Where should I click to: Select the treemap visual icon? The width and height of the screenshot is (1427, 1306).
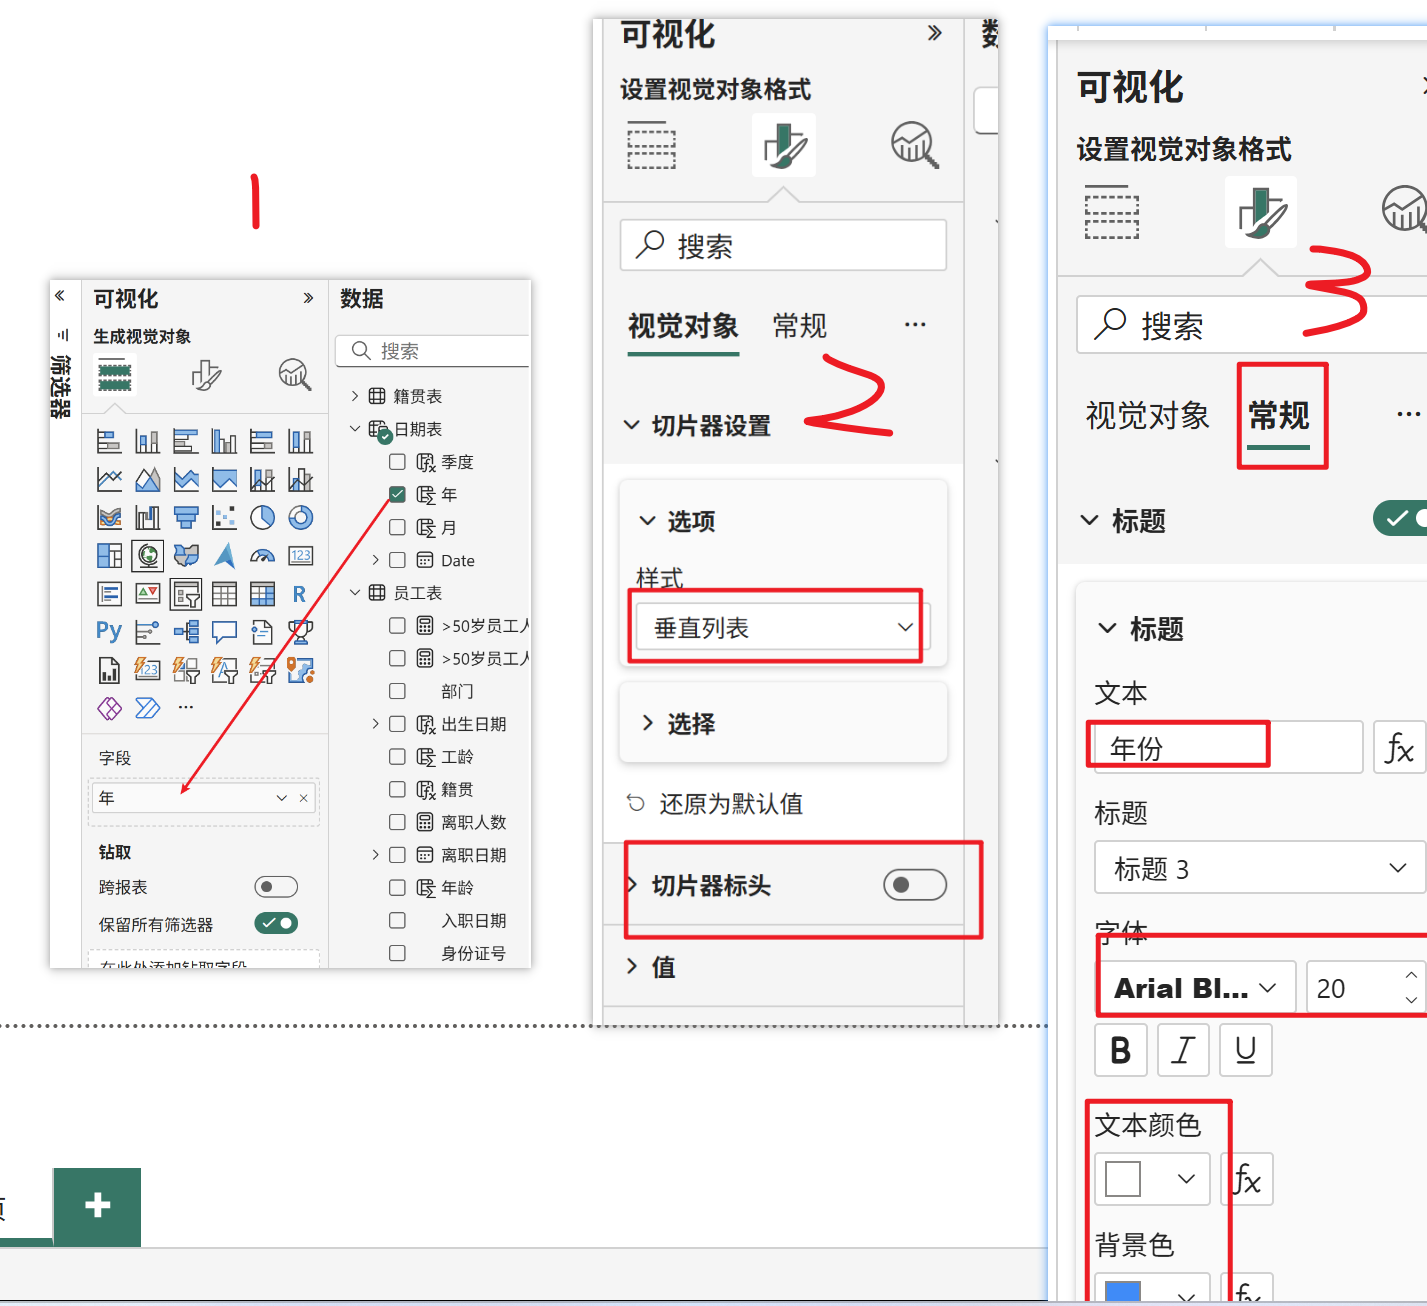tap(110, 556)
